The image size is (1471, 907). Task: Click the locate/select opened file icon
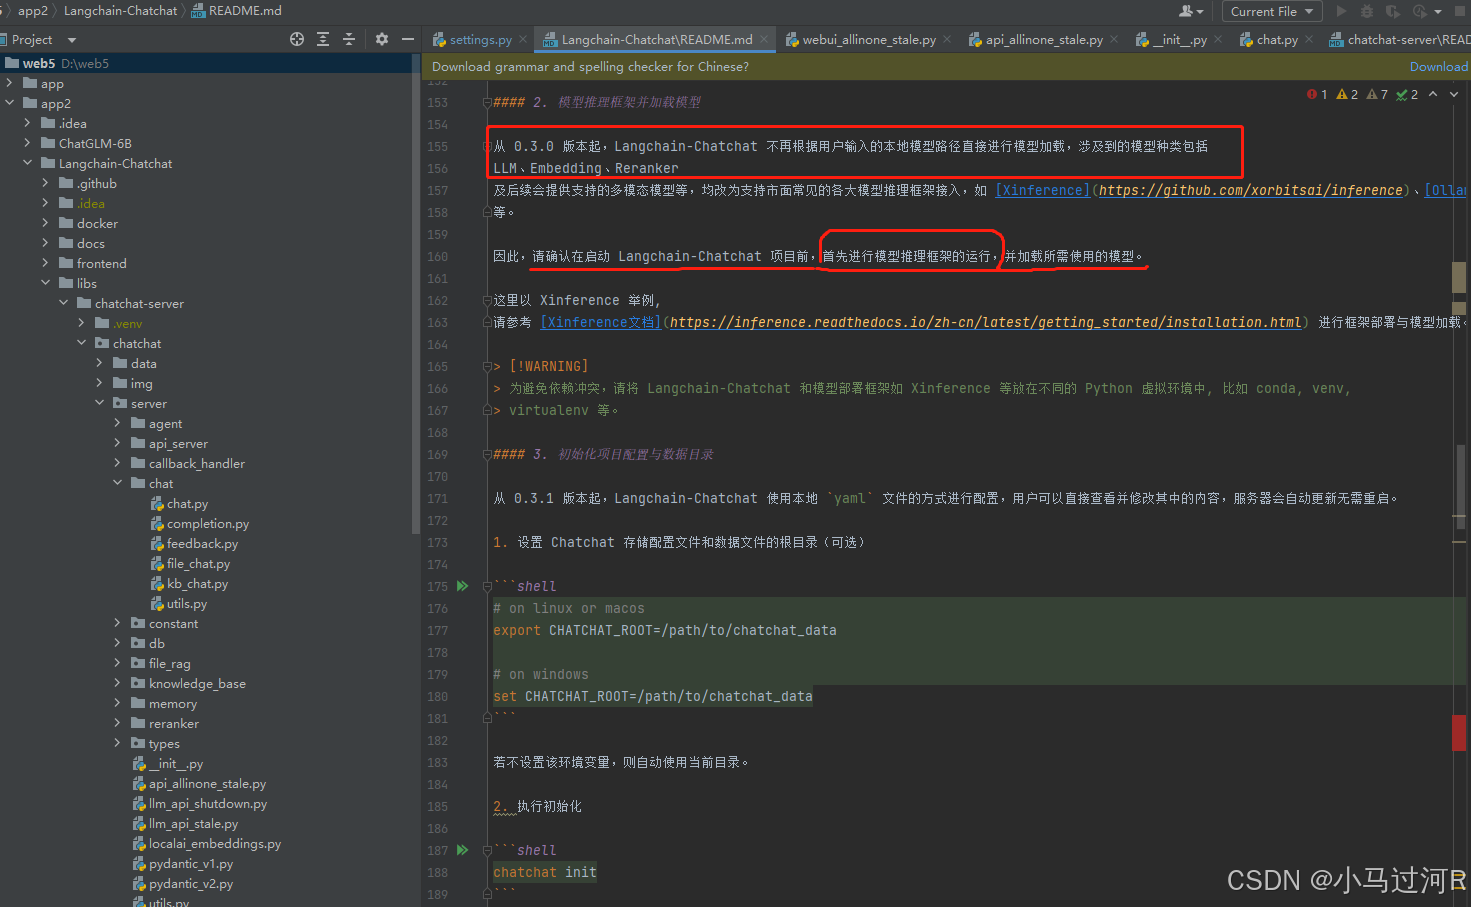click(x=297, y=39)
